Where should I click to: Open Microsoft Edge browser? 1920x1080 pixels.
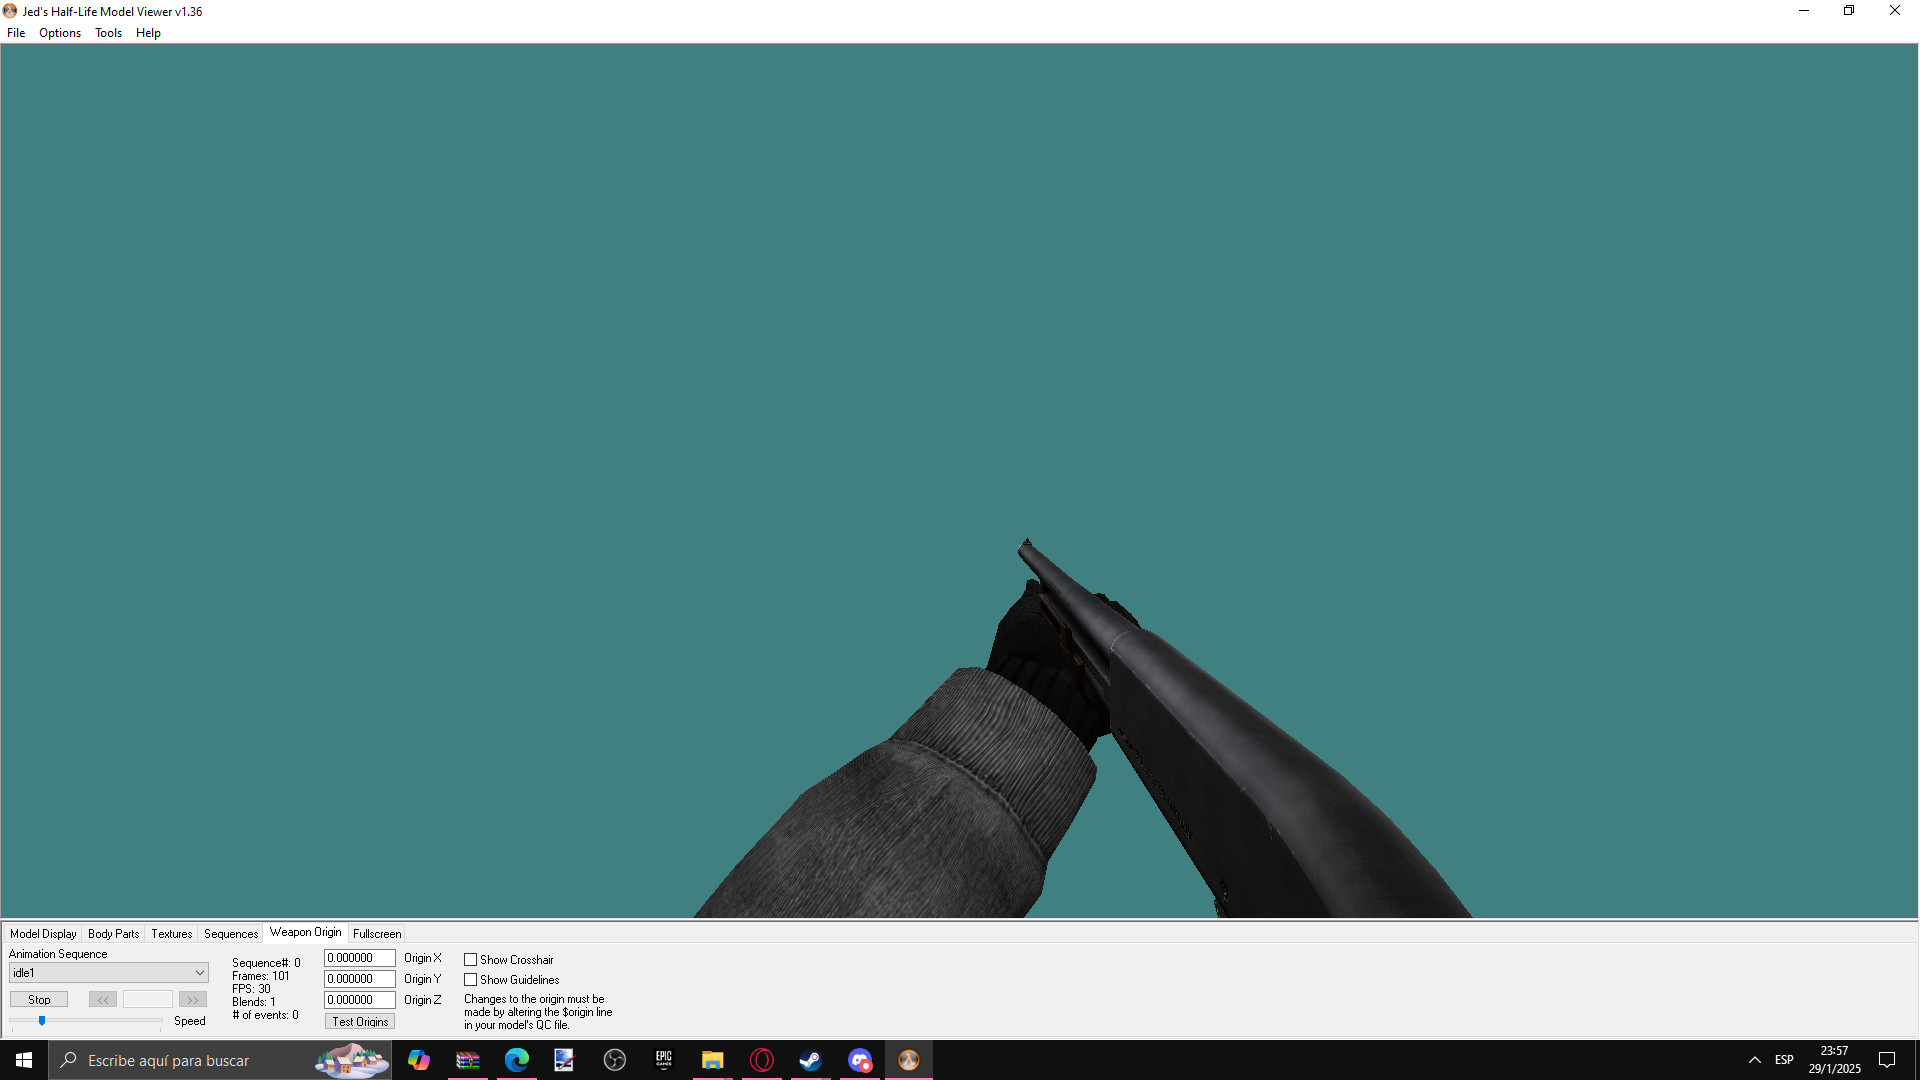pos(516,1060)
